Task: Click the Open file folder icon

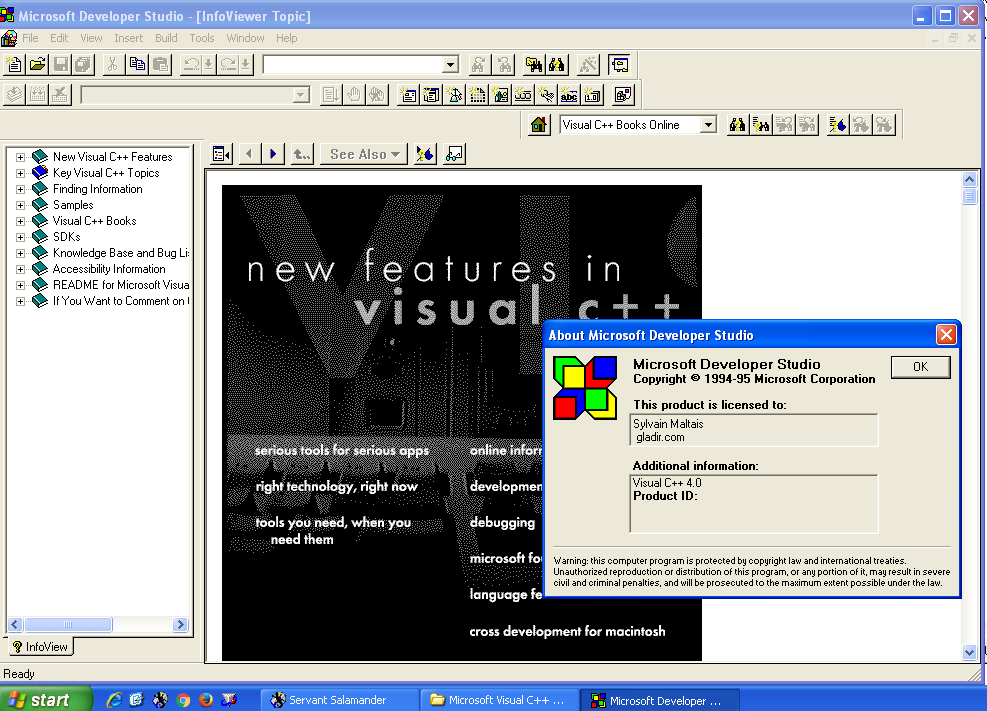Action: coord(38,65)
